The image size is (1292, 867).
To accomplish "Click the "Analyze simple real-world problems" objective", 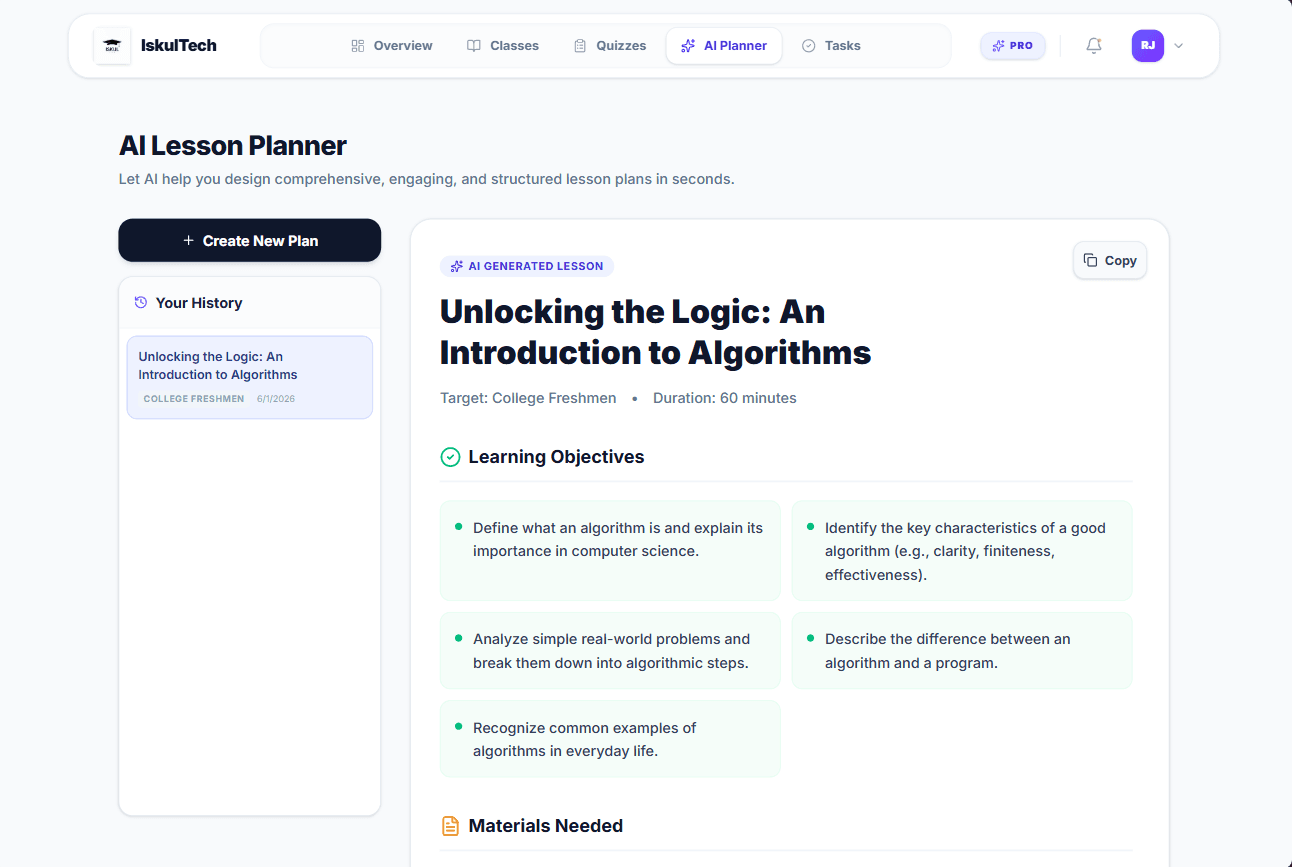I will click(x=610, y=651).
